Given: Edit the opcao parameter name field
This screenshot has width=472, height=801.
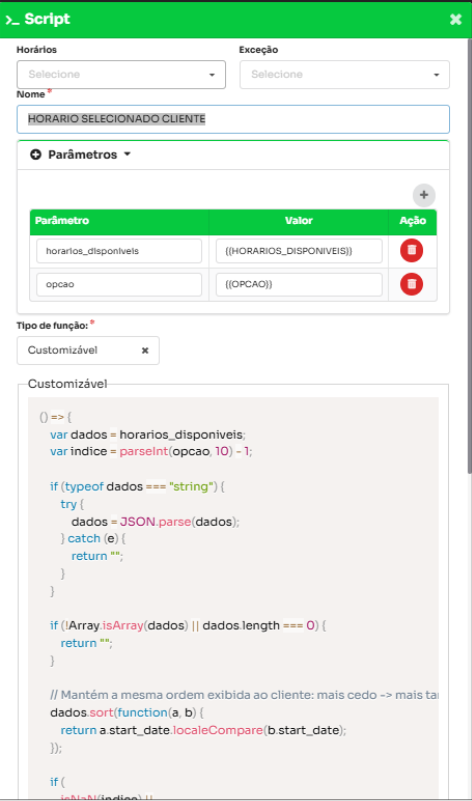Looking at the screenshot, I should (119, 285).
